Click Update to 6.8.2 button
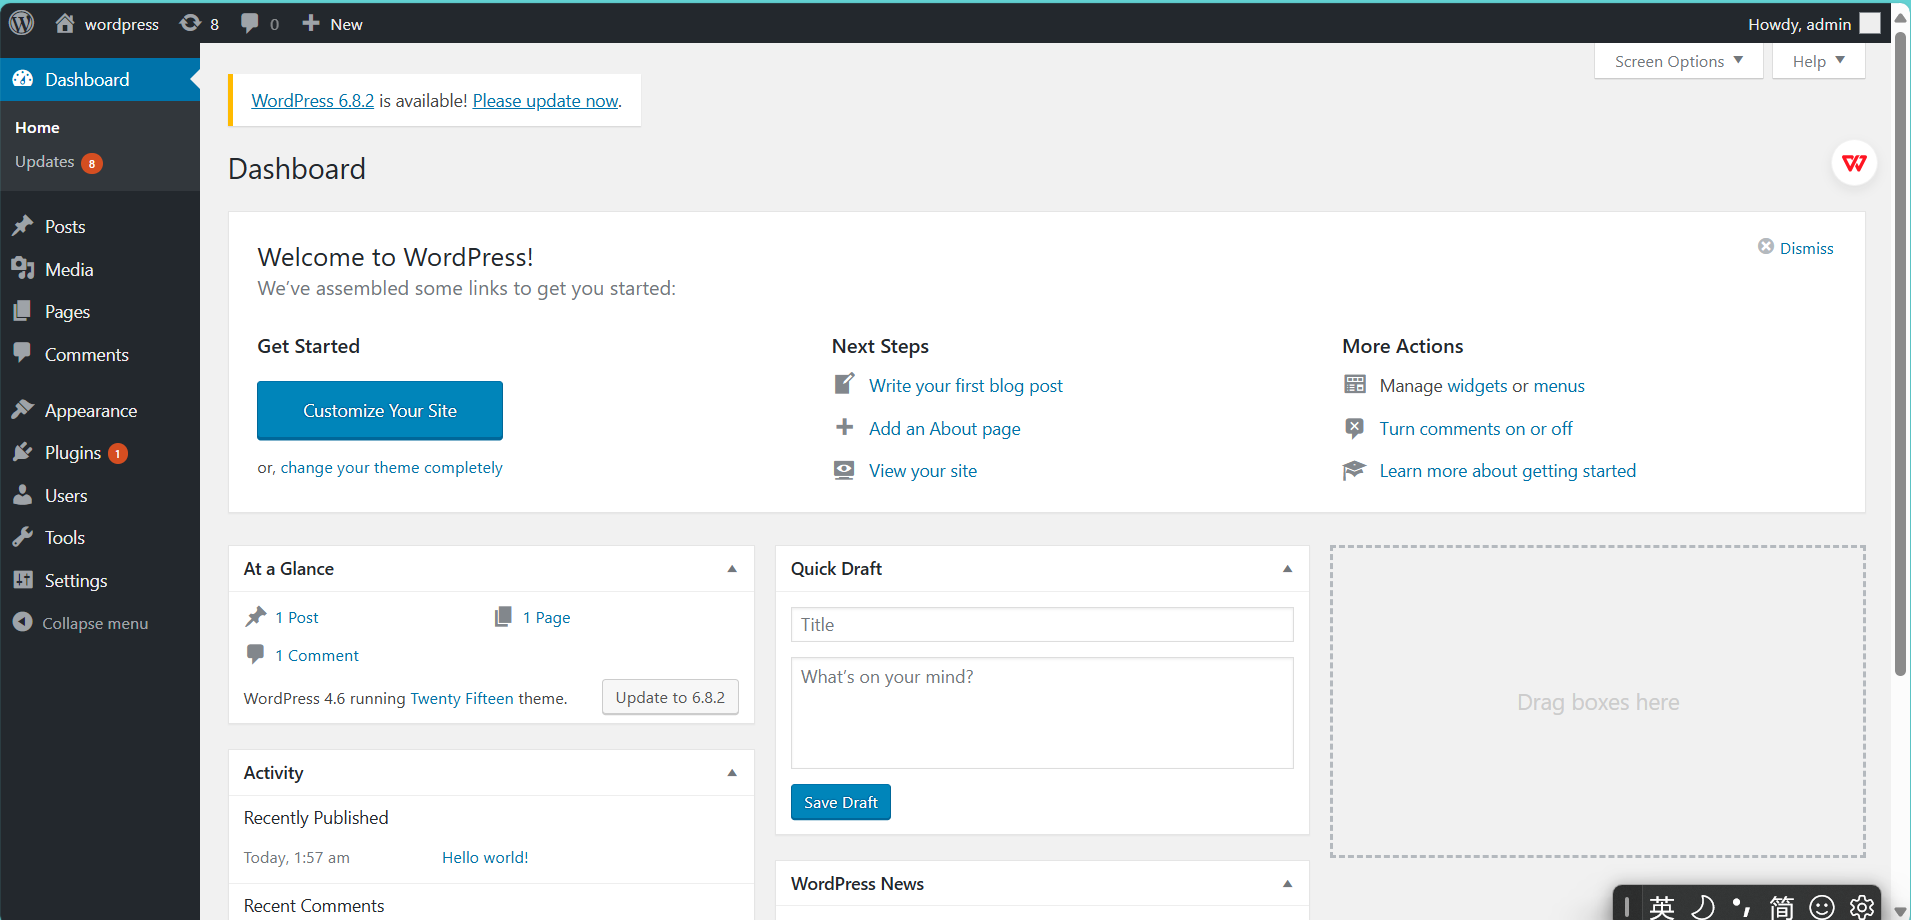1911x920 pixels. 670,697
